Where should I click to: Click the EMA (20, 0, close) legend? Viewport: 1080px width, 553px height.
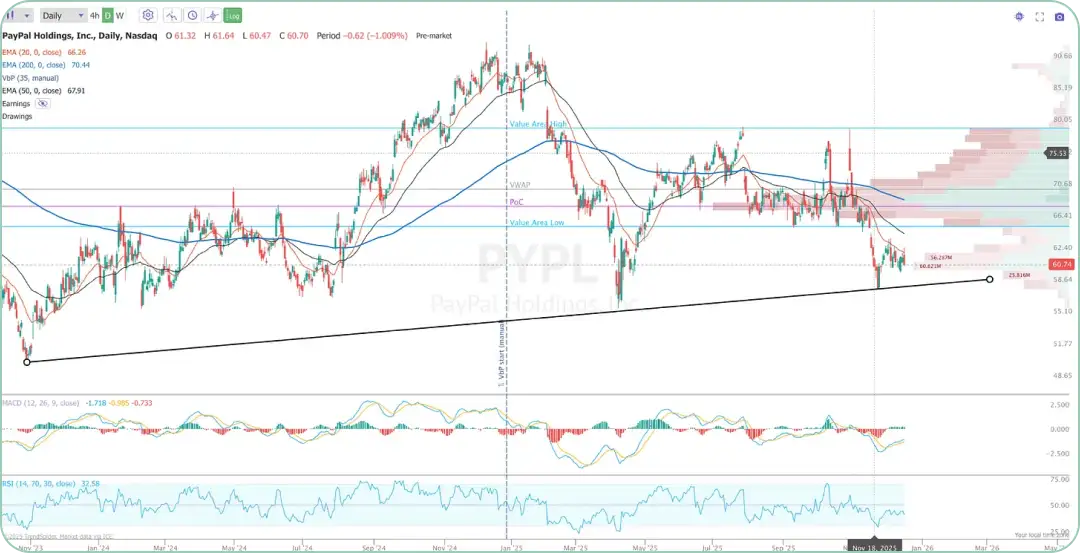(31, 52)
